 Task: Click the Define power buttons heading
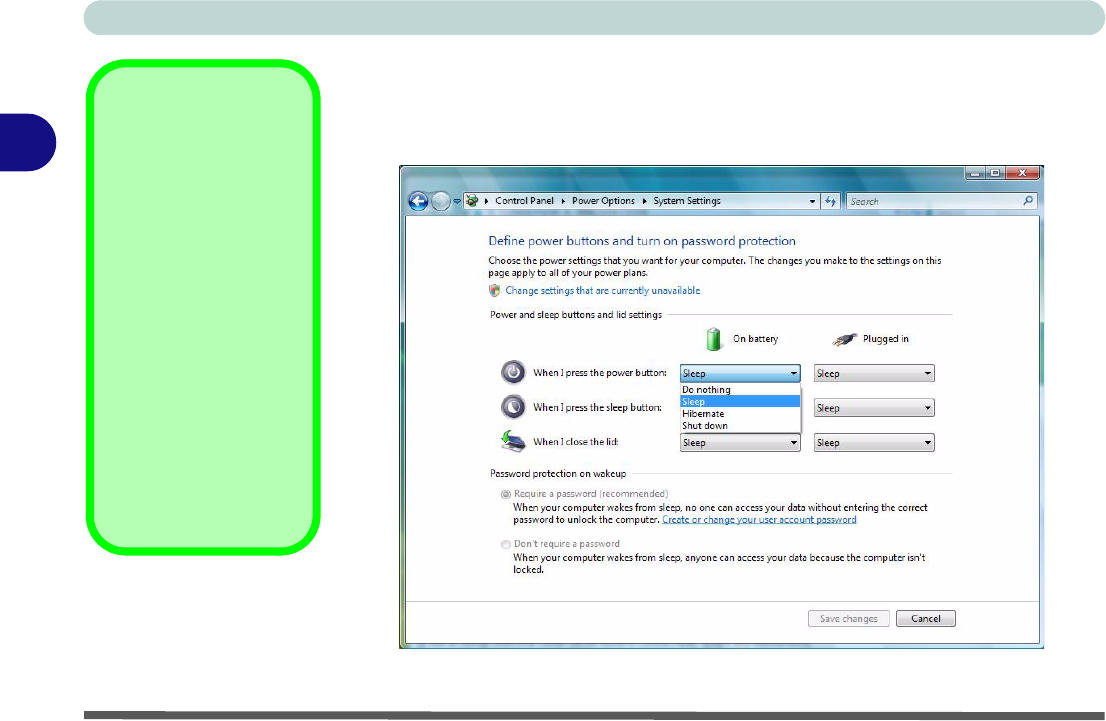[x=642, y=241]
